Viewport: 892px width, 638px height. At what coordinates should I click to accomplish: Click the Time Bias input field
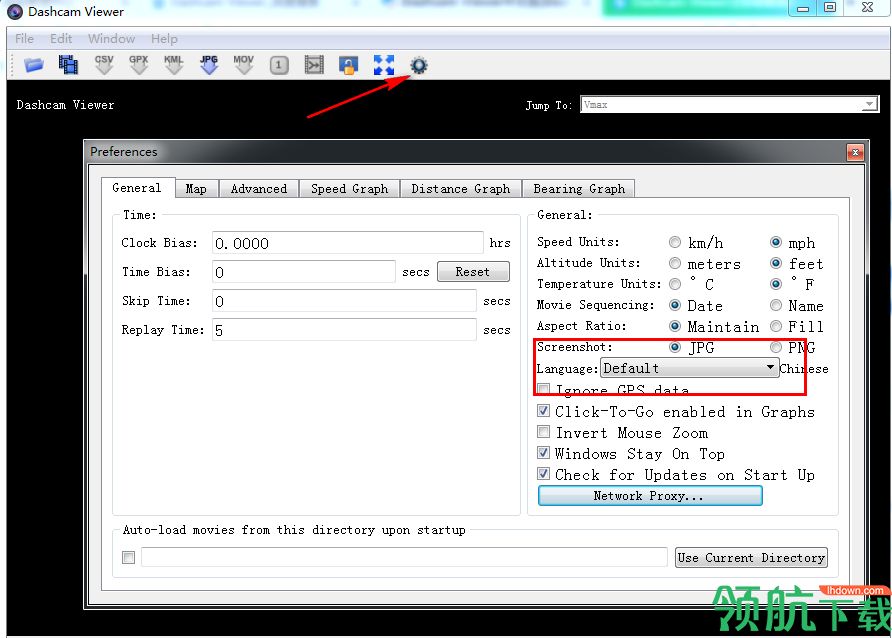304,272
